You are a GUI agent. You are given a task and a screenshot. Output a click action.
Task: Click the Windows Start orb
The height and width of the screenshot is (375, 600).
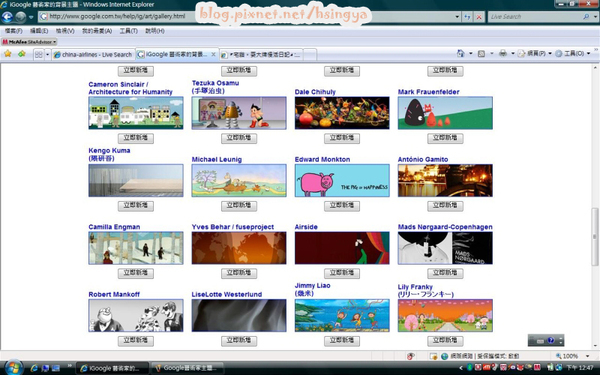tap(13, 368)
